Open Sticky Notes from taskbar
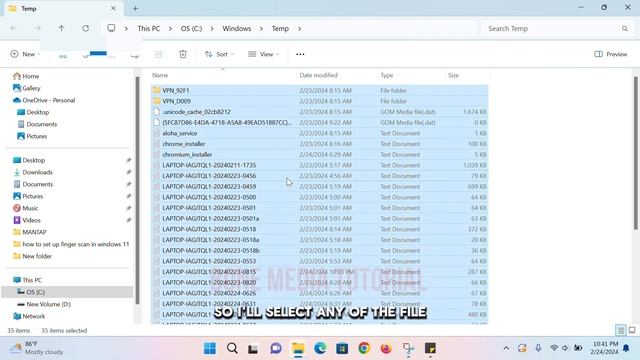 coord(430,348)
